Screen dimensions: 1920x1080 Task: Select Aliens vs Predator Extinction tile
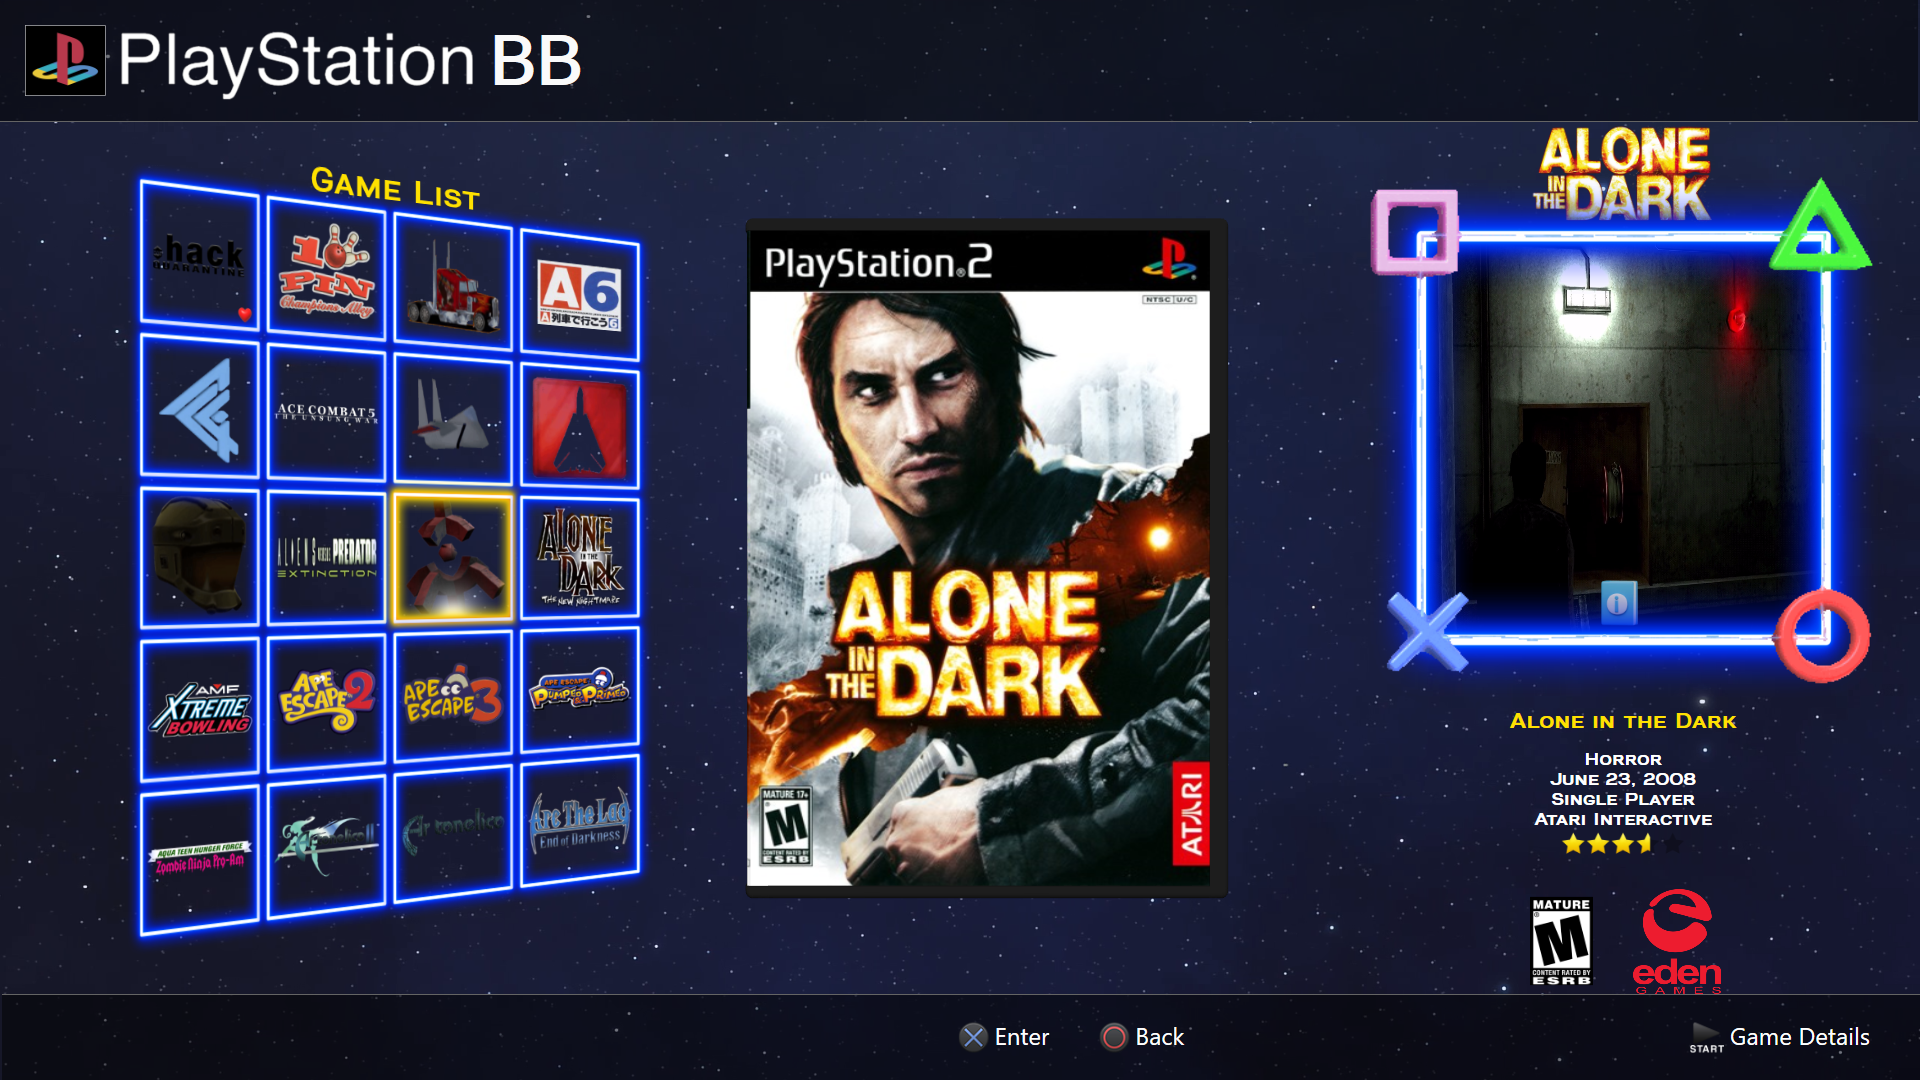click(x=327, y=558)
